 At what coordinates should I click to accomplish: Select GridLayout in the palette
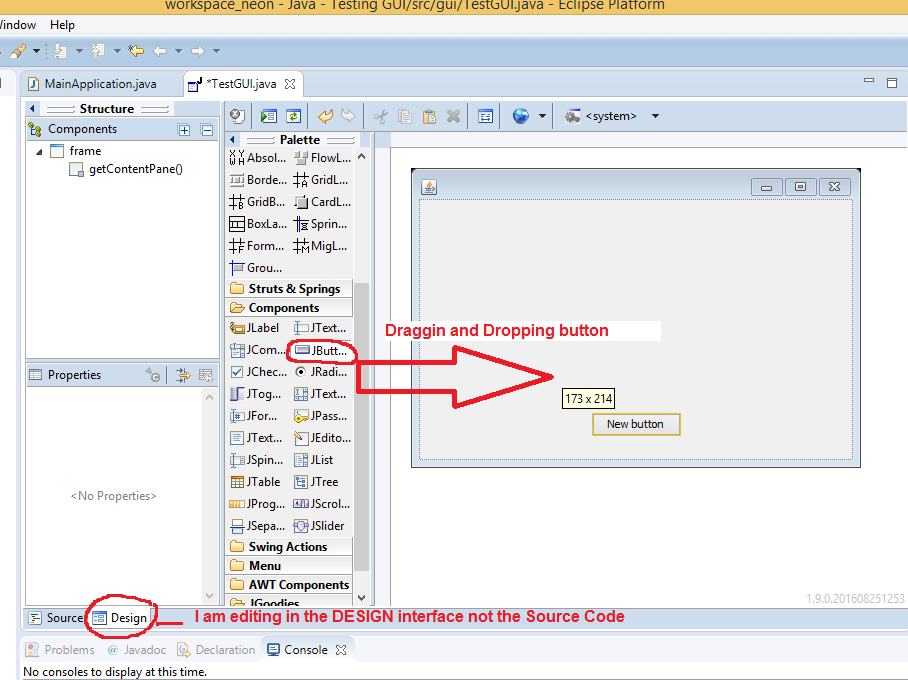tap(320, 180)
